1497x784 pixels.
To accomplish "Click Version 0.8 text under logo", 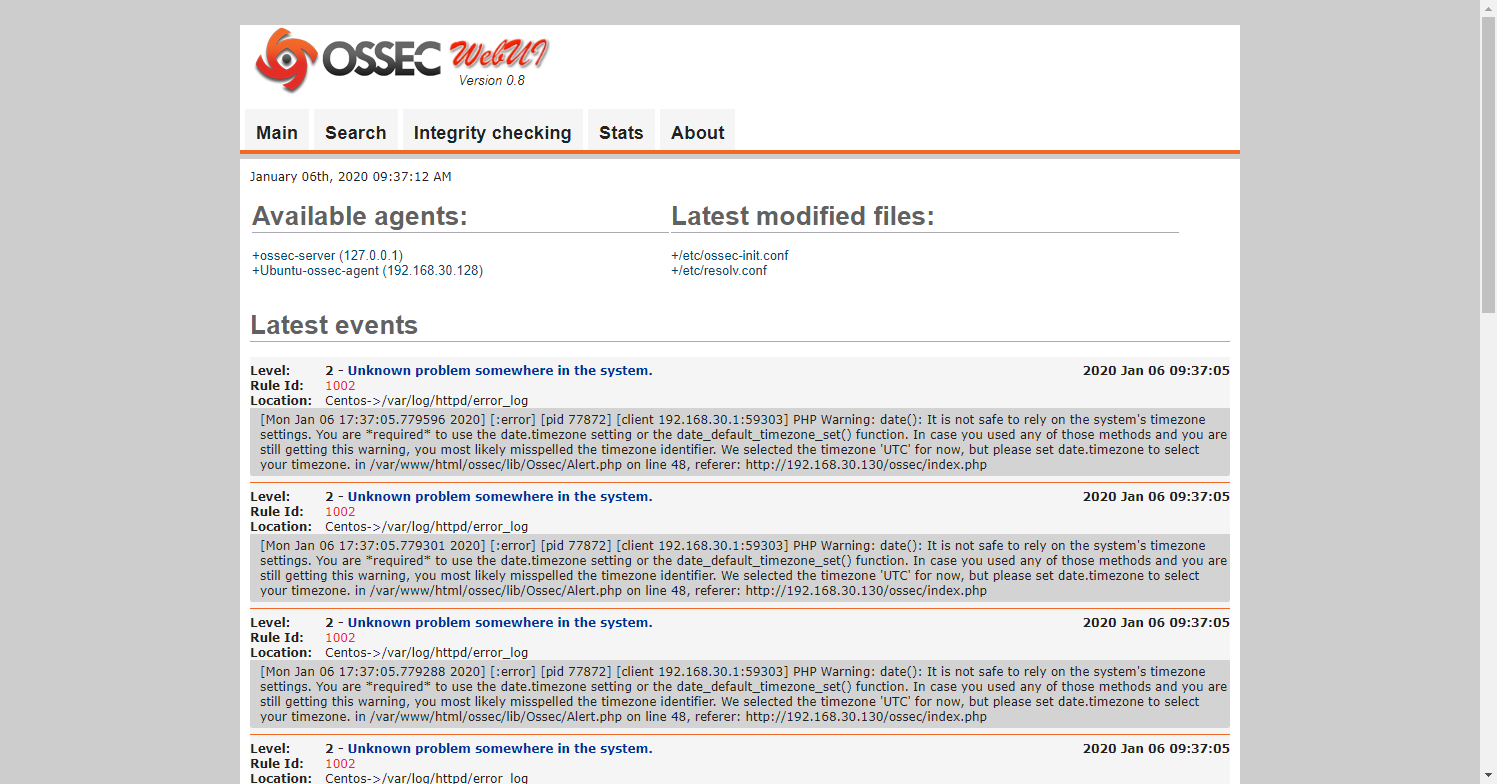I will [x=492, y=81].
